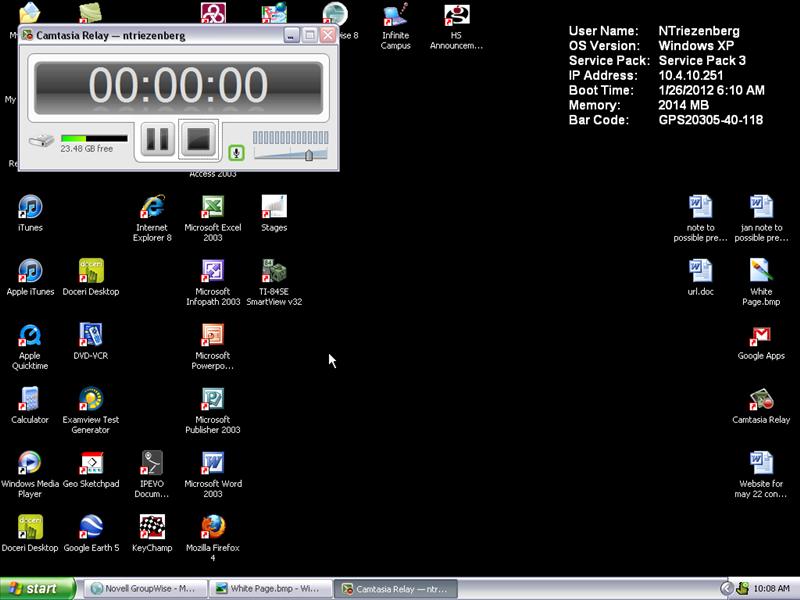Select the Examview Test Generator shortcut
Viewport: 800px width, 600px height.
point(90,411)
